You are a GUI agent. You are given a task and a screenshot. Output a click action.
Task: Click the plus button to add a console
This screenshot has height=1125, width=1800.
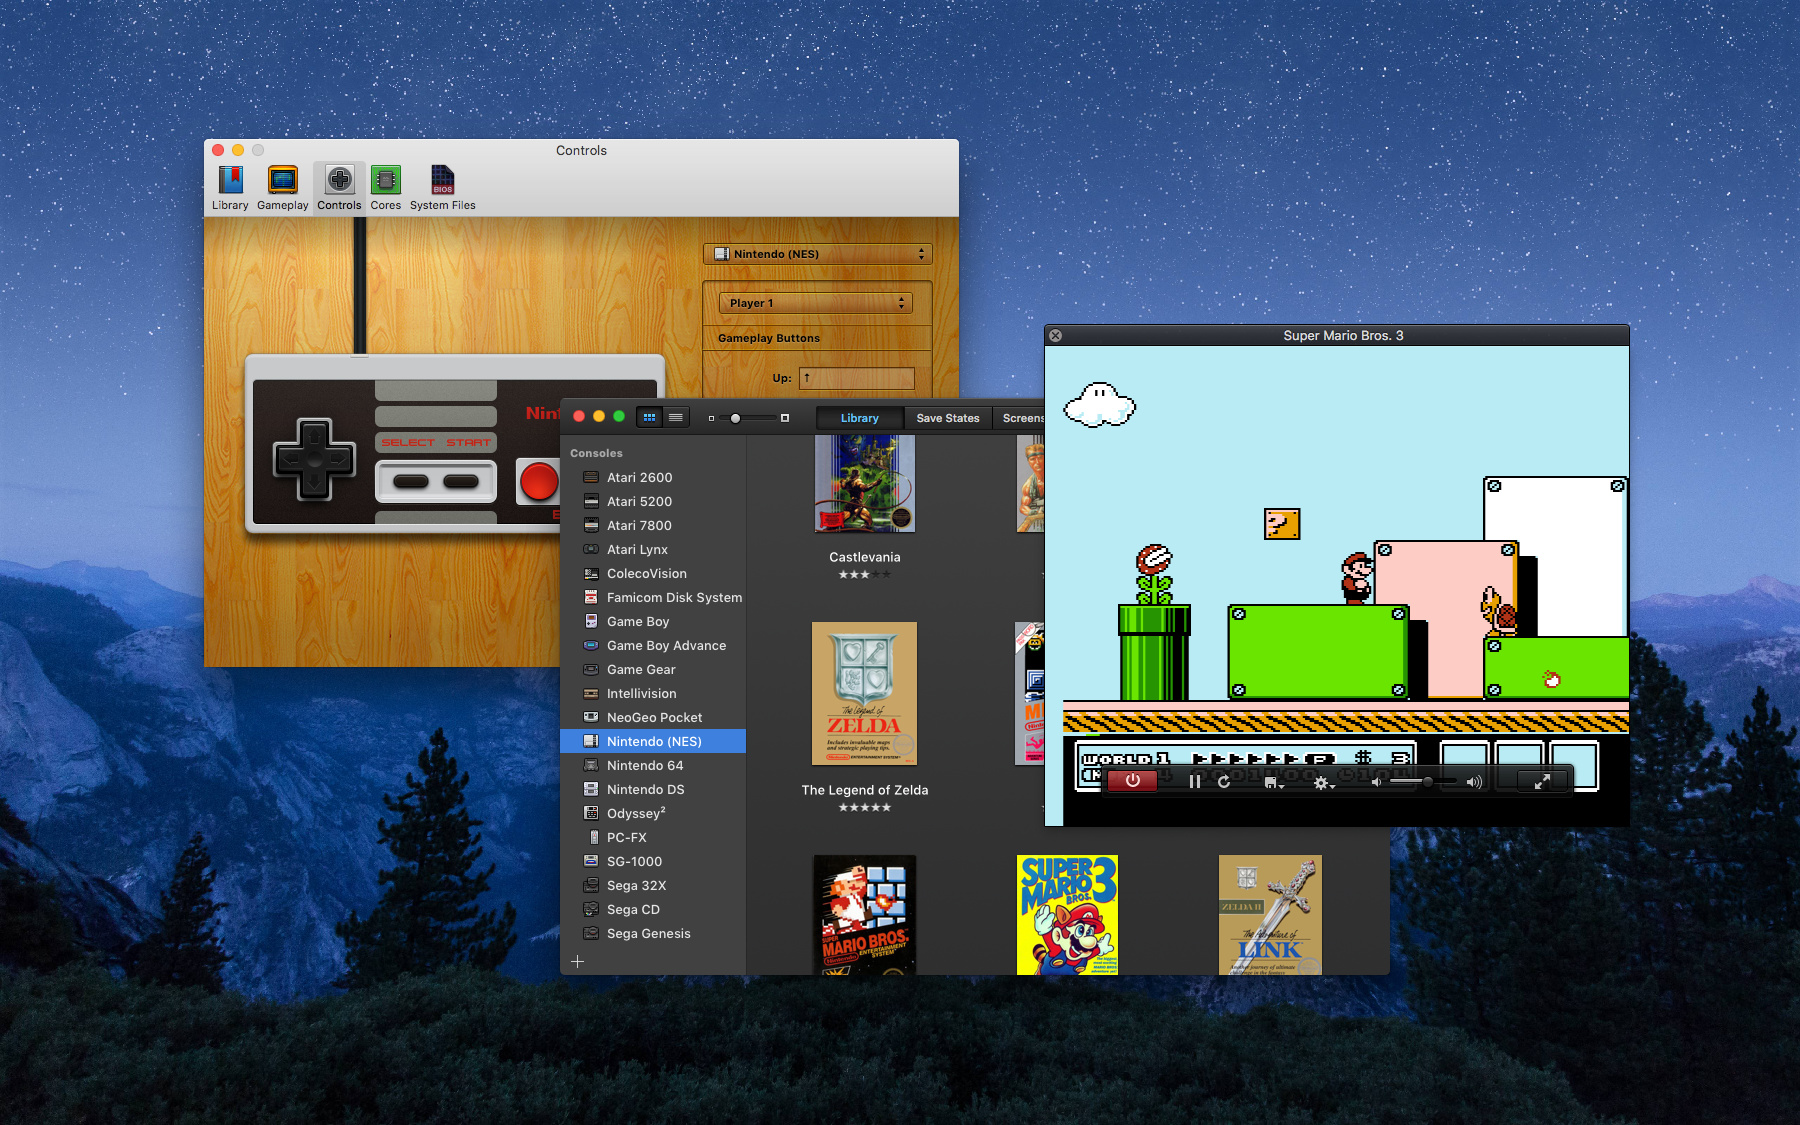click(578, 961)
